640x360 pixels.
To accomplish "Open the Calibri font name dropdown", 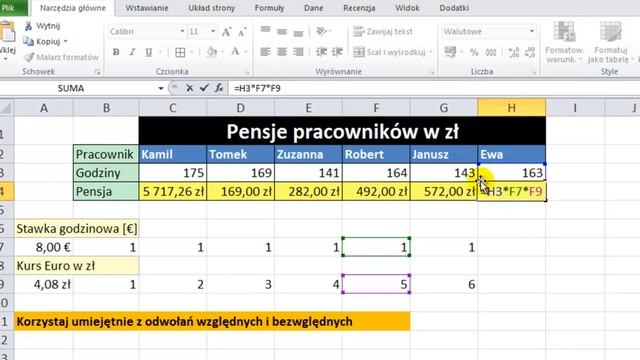I will pyautogui.click(x=182, y=31).
